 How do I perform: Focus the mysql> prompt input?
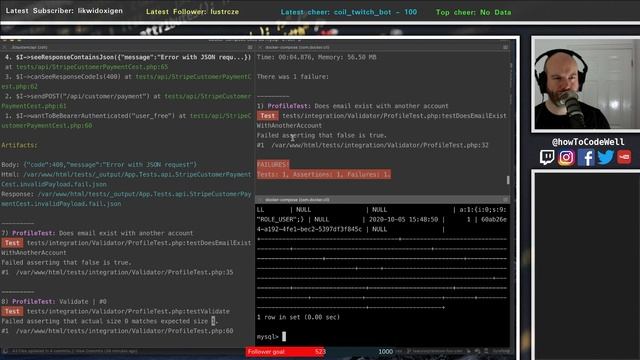(284, 336)
